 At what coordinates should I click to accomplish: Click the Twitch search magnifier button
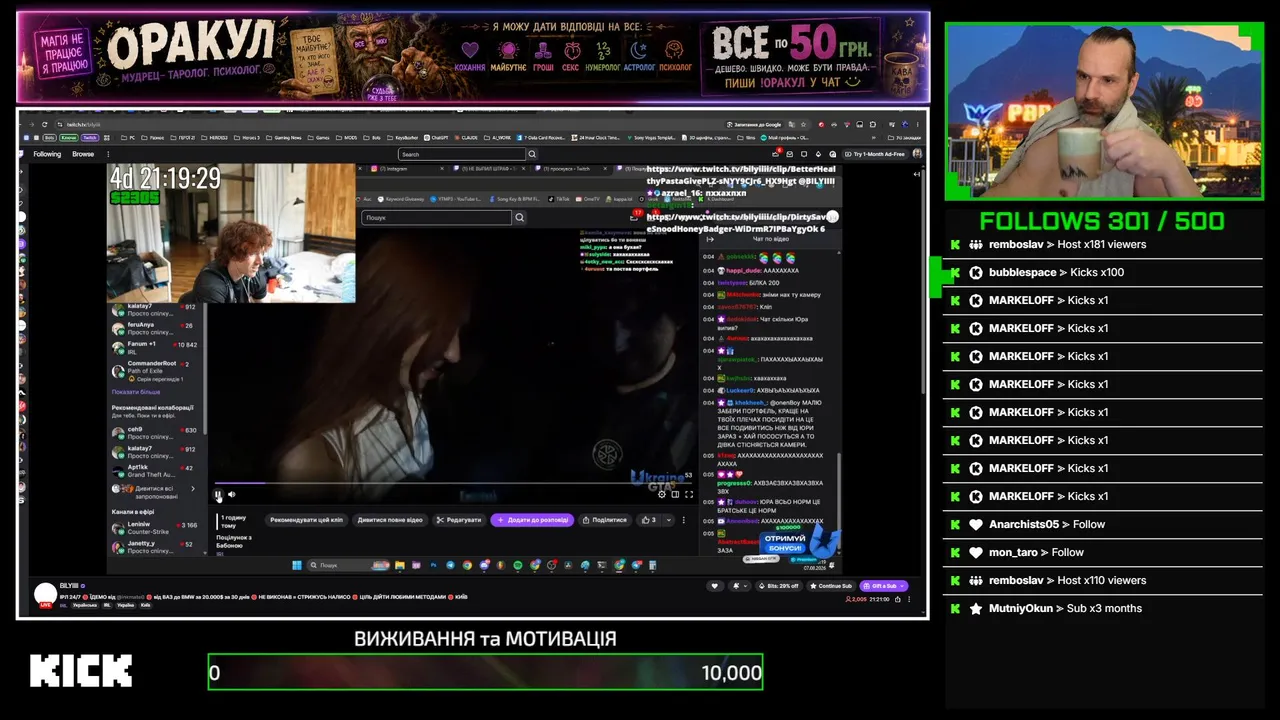(x=532, y=154)
